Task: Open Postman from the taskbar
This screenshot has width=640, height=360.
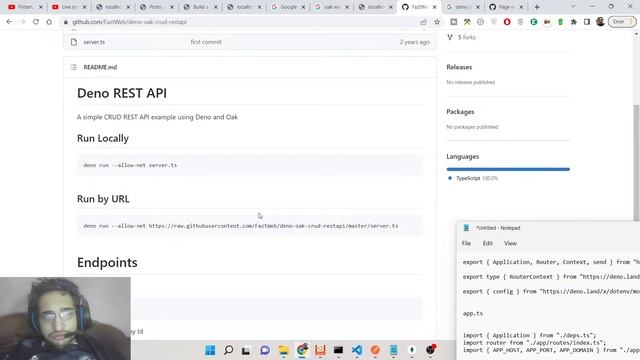Action: 375,350
